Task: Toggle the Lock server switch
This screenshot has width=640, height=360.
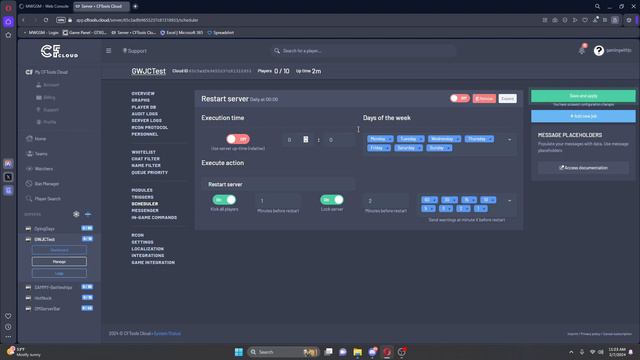Action: 332,200
